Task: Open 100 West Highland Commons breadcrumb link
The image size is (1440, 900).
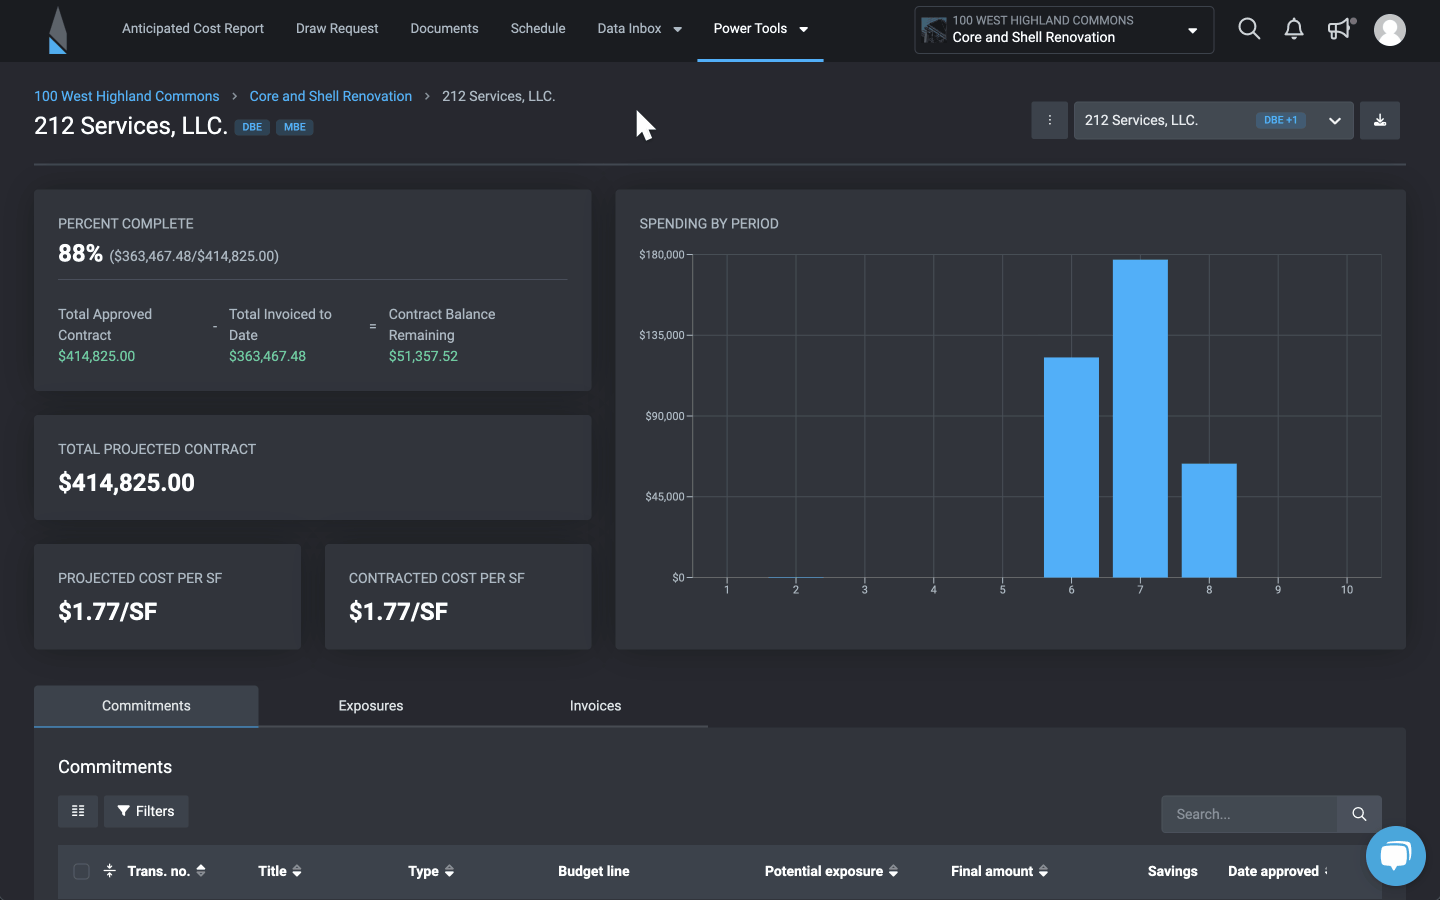Action: click(x=127, y=96)
